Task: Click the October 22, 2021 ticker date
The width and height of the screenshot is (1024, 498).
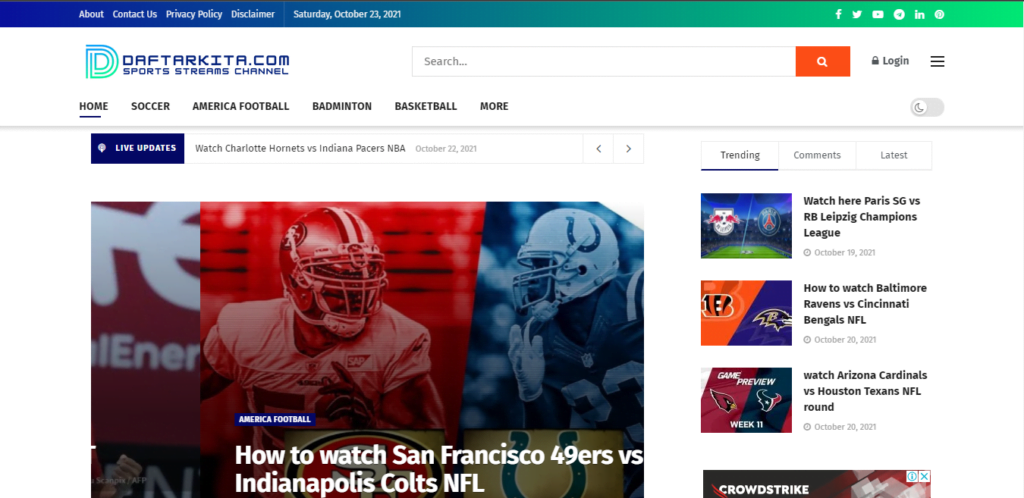Action: 446,149
